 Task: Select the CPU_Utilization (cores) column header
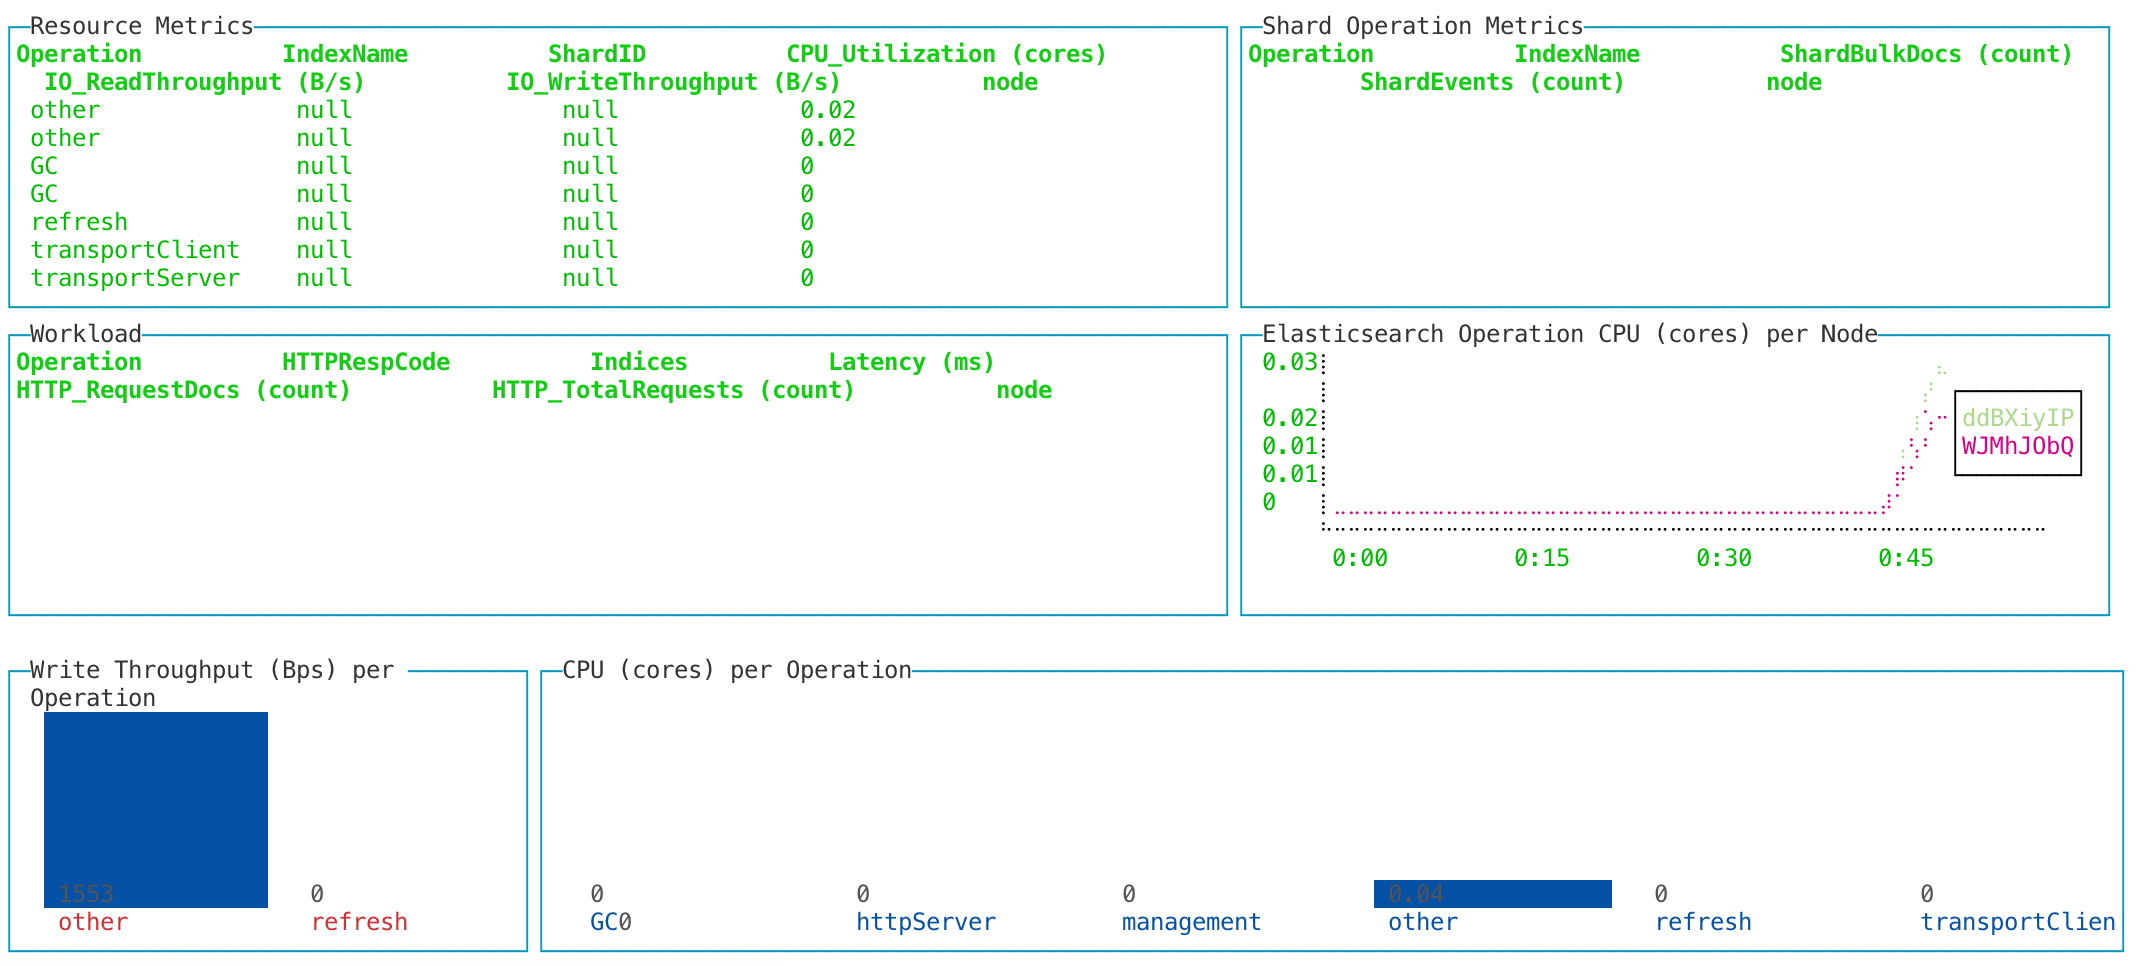point(946,54)
